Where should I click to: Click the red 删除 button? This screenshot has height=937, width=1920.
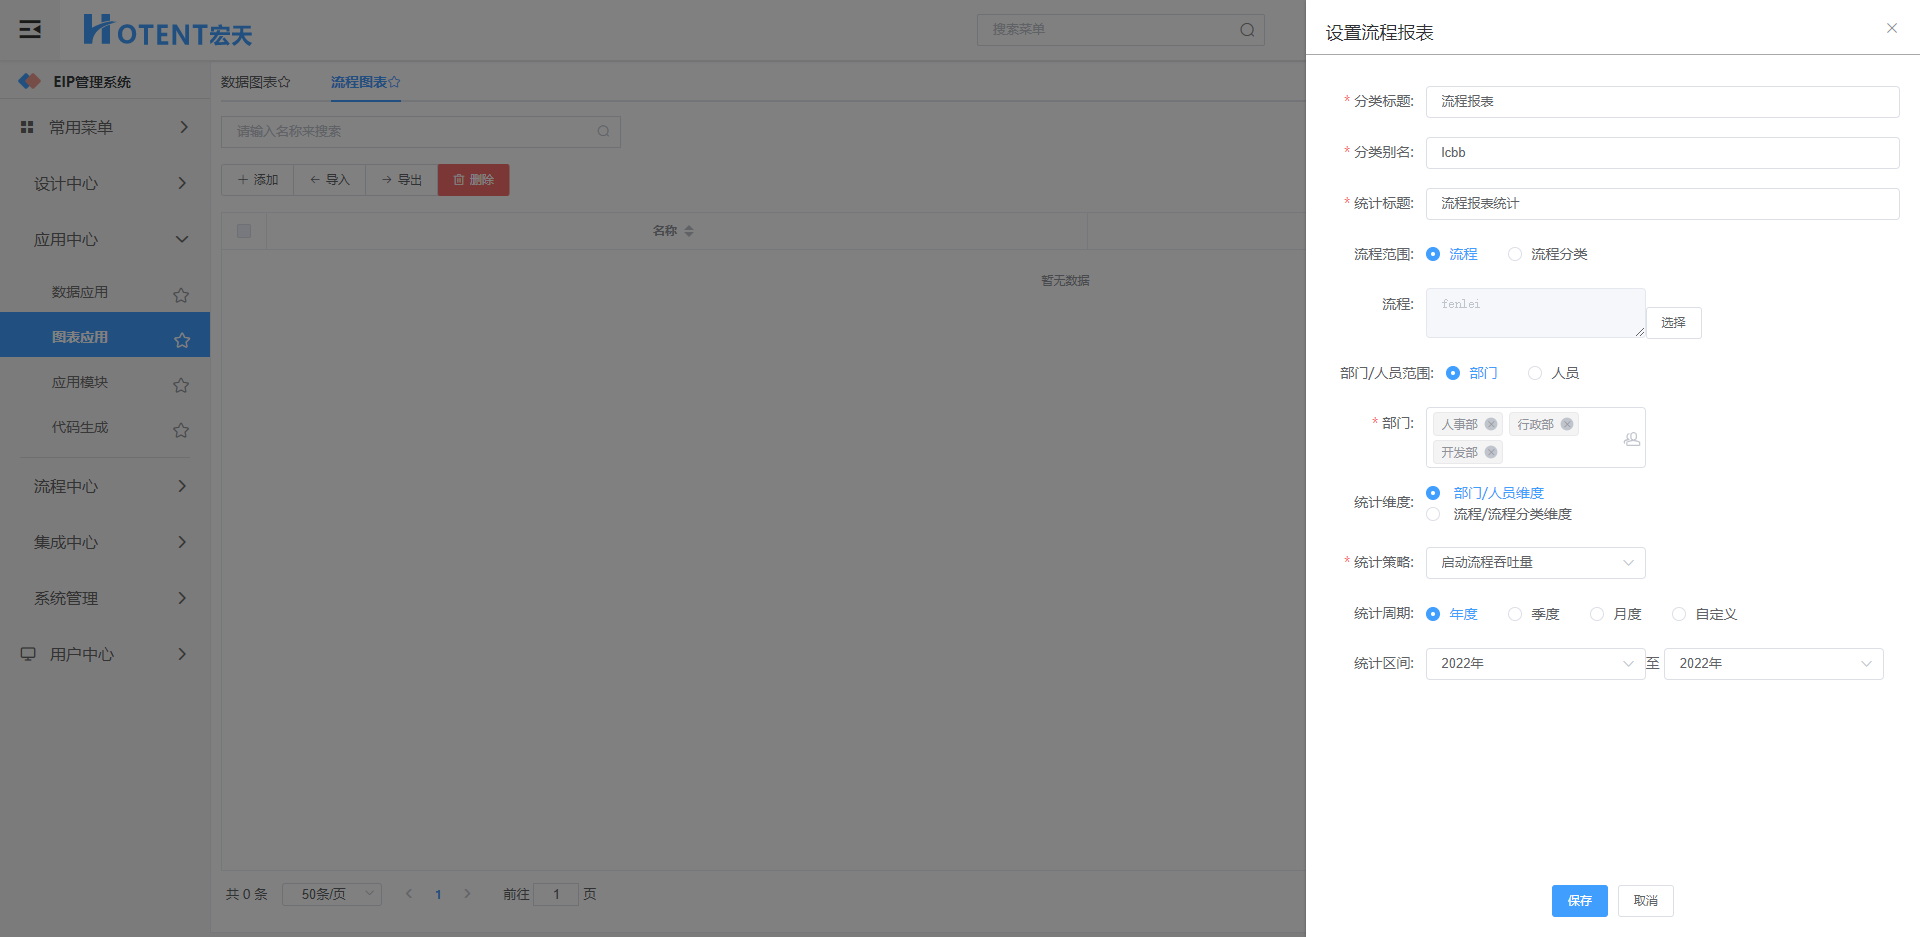(x=474, y=180)
